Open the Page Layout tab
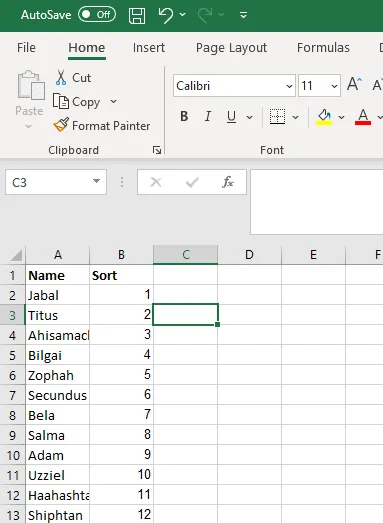 coord(231,48)
